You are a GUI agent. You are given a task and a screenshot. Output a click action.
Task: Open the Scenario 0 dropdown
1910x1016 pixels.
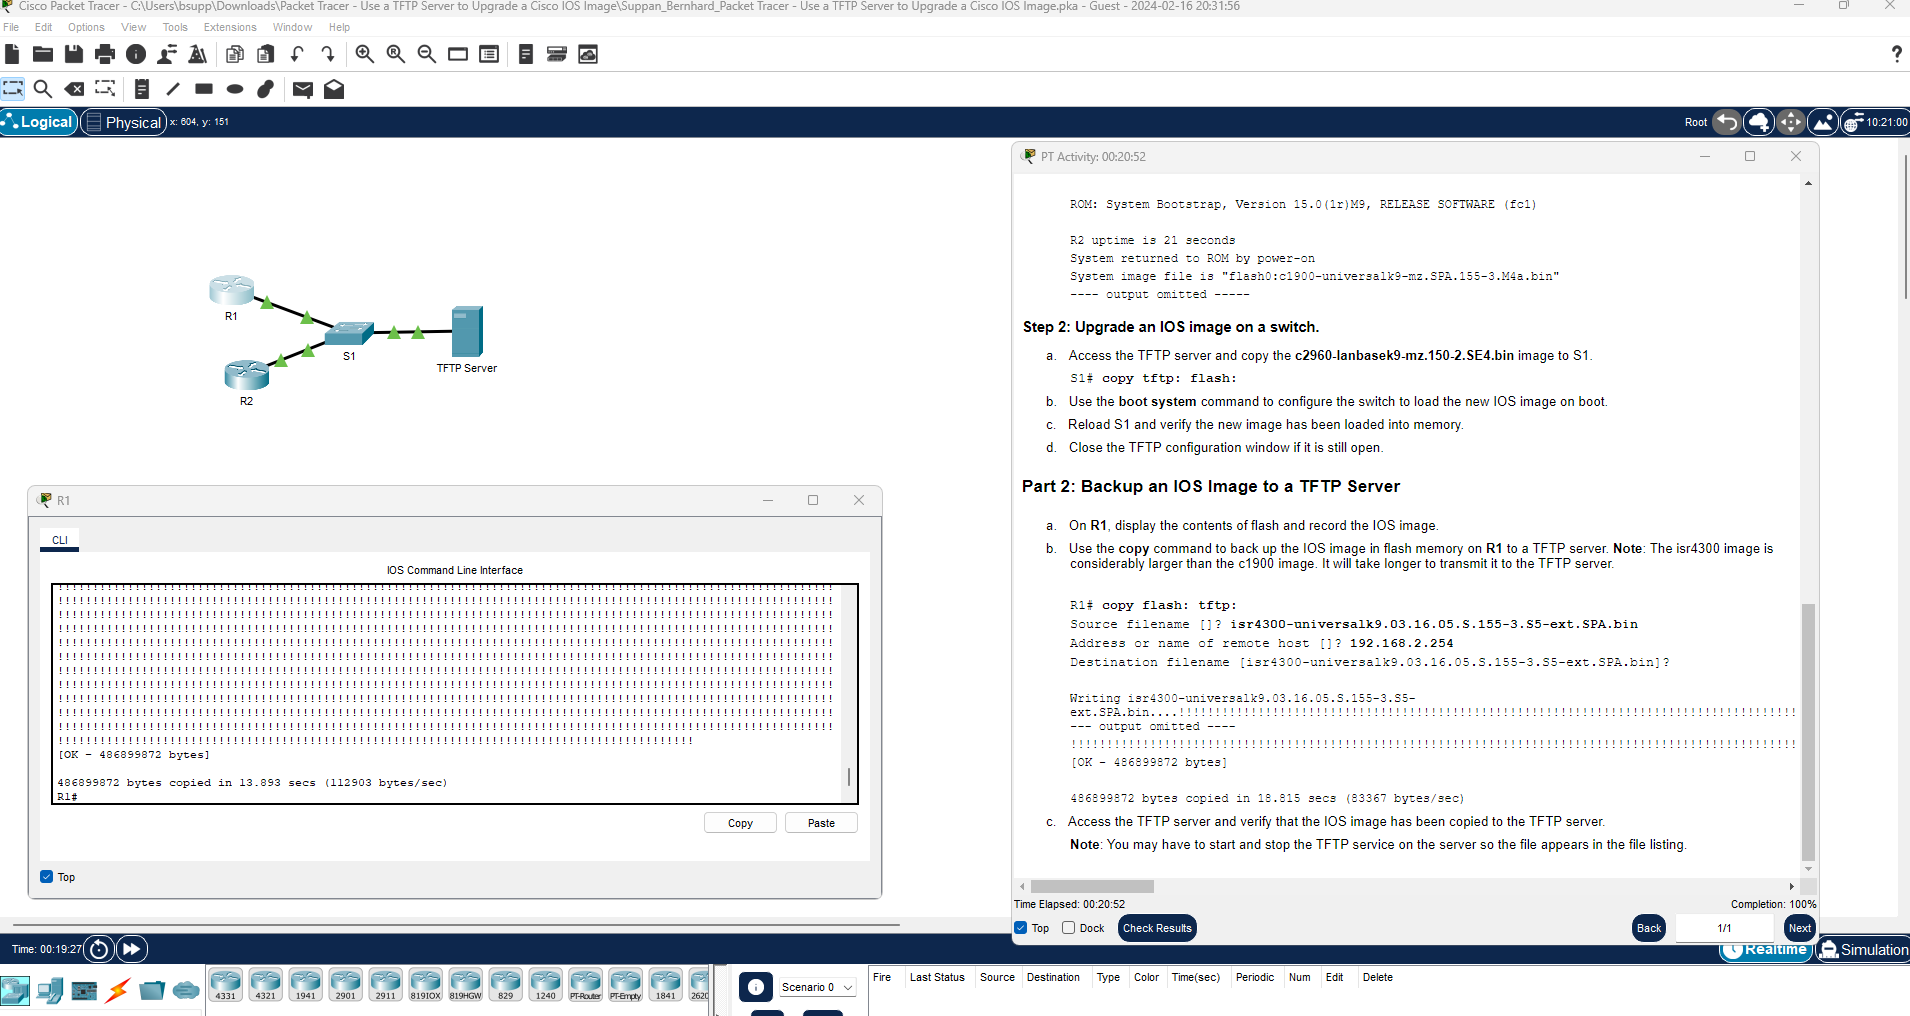click(817, 987)
